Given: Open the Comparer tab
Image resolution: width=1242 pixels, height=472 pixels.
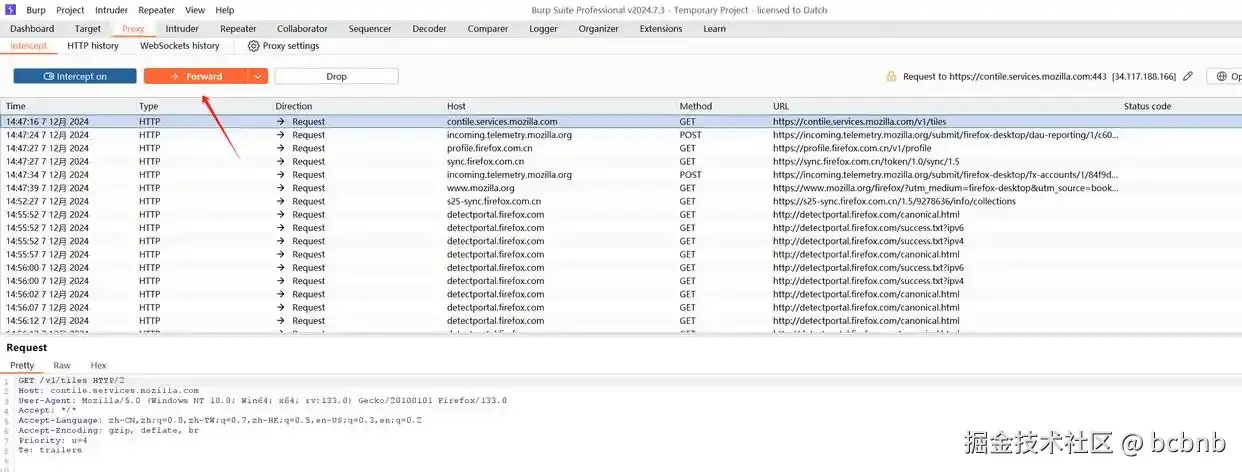Looking at the screenshot, I should (x=488, y=29).
